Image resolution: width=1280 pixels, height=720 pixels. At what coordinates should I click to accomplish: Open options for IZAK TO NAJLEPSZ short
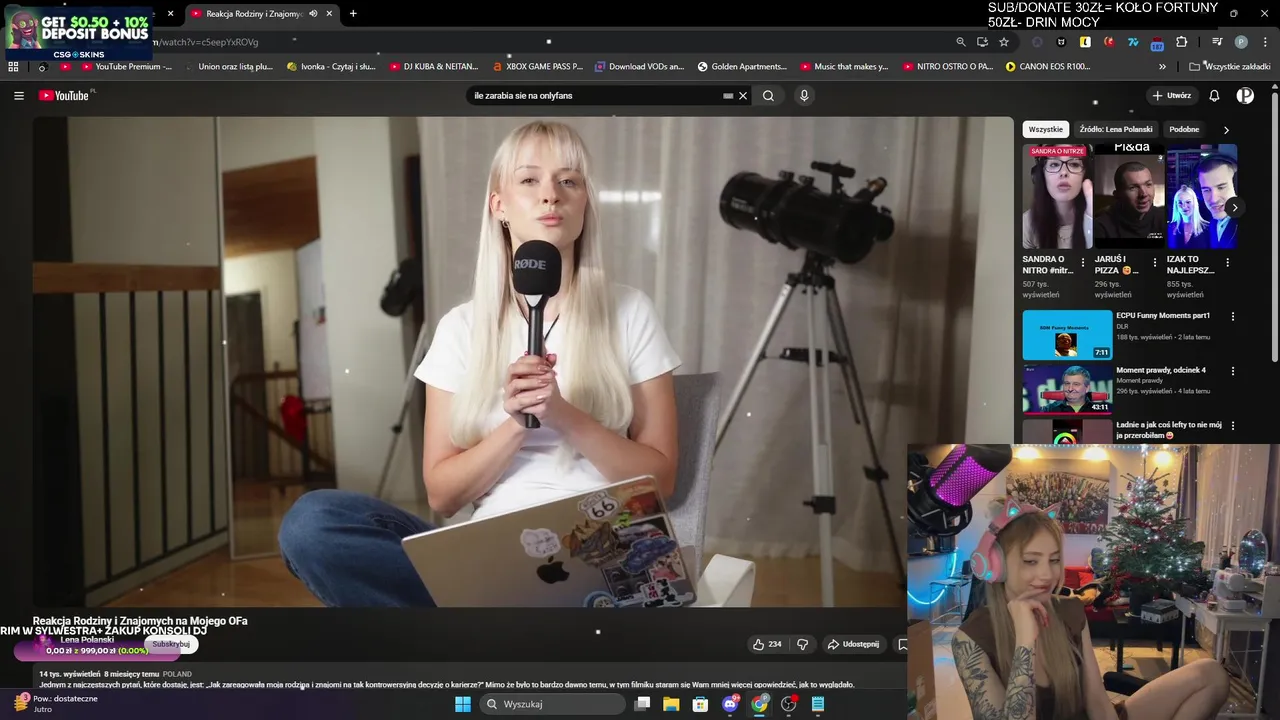[x=1227, y=263]
